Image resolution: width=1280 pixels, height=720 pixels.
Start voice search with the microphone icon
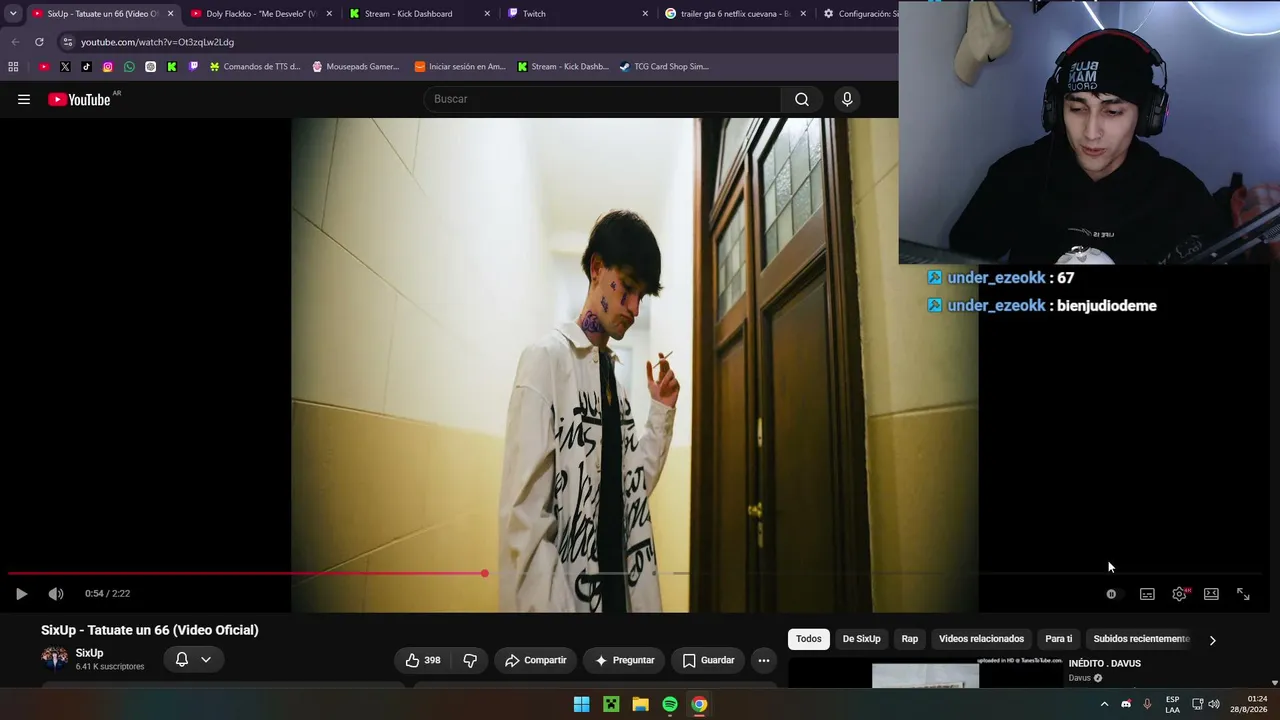pos(847,99)
